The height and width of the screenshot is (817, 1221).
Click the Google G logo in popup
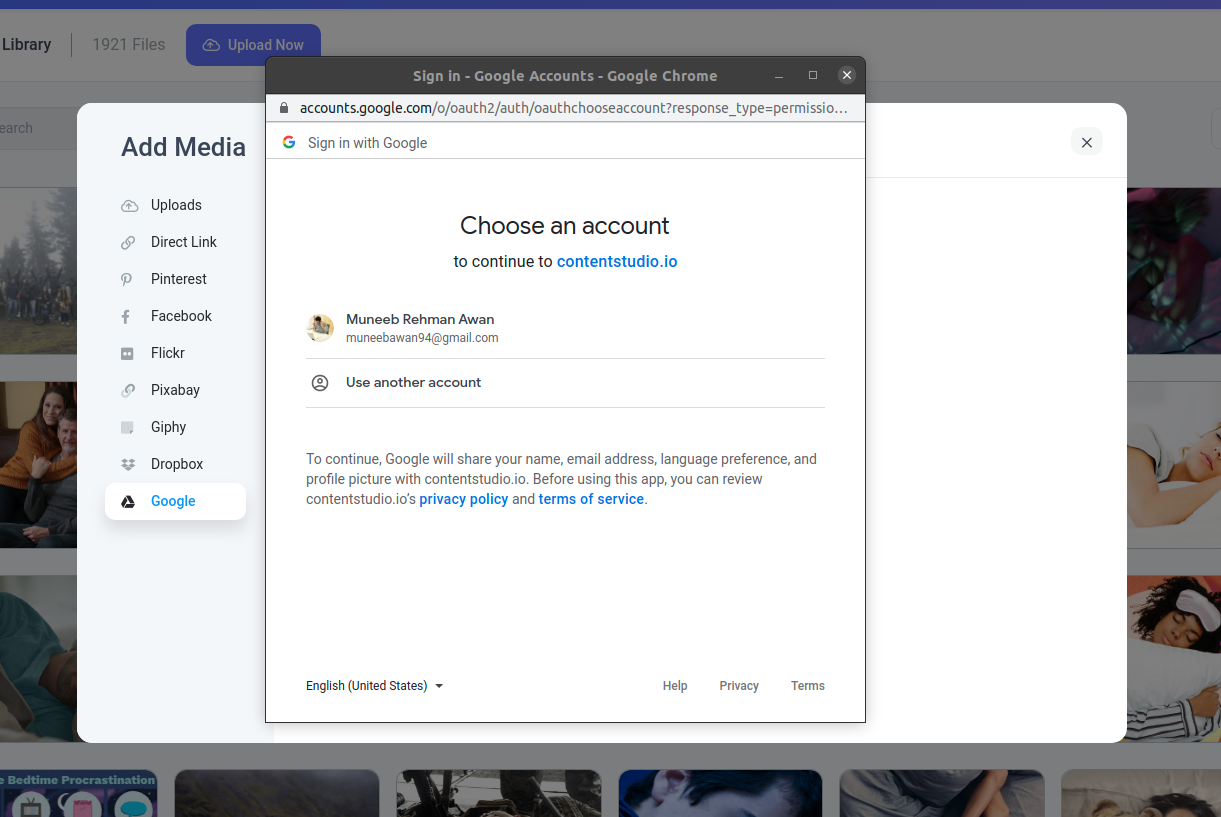pos(289,142)
